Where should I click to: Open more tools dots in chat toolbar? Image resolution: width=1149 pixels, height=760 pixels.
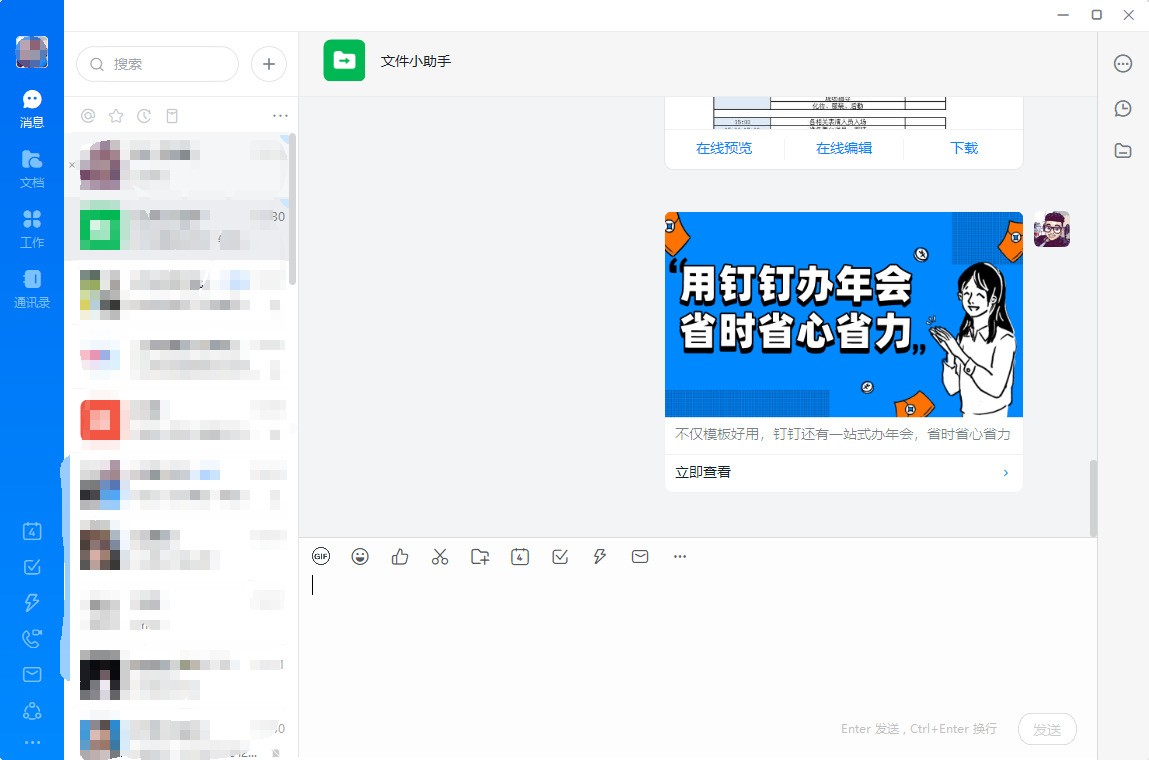pyautogui.click(x=680, y=556)
